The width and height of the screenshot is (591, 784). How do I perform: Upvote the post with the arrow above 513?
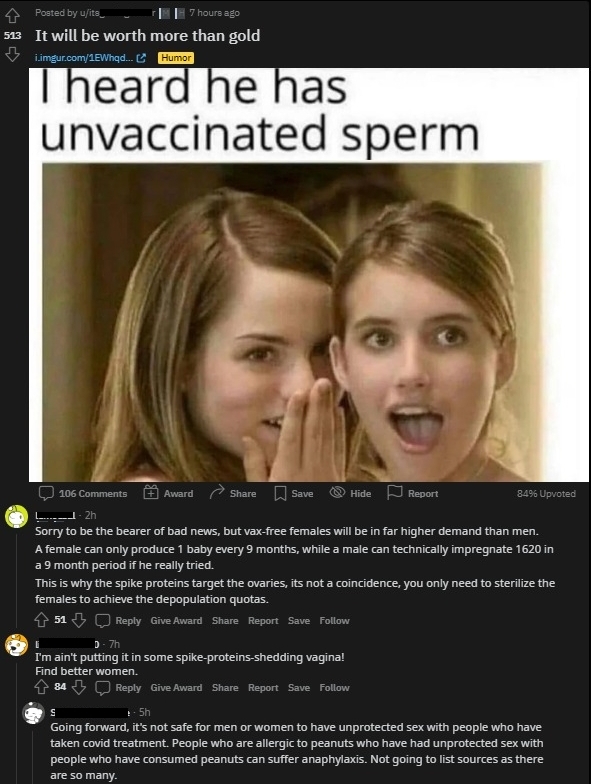[12, 16]
